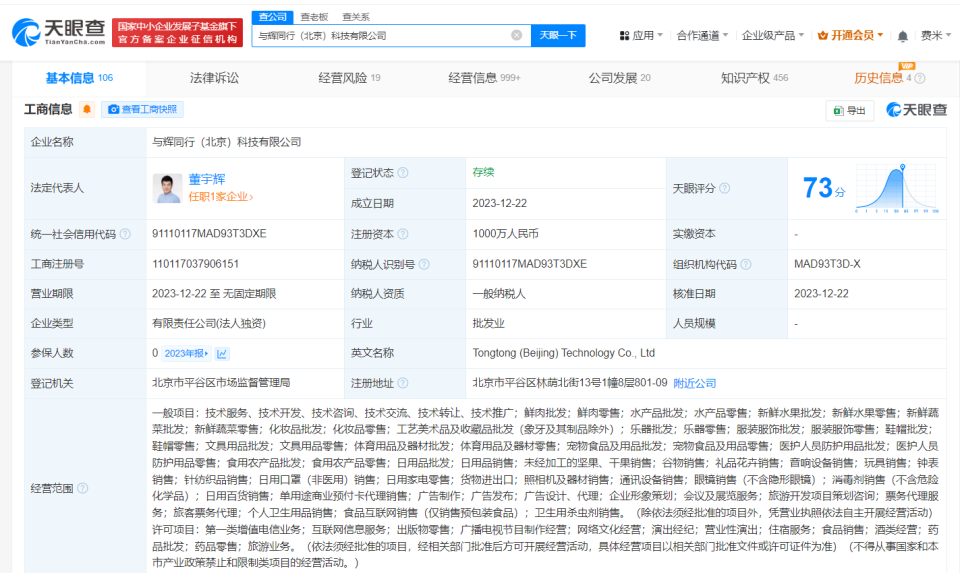Clear the search box with X icon
The width and height of the screenshot is (960, 573).
click(517, 36)
